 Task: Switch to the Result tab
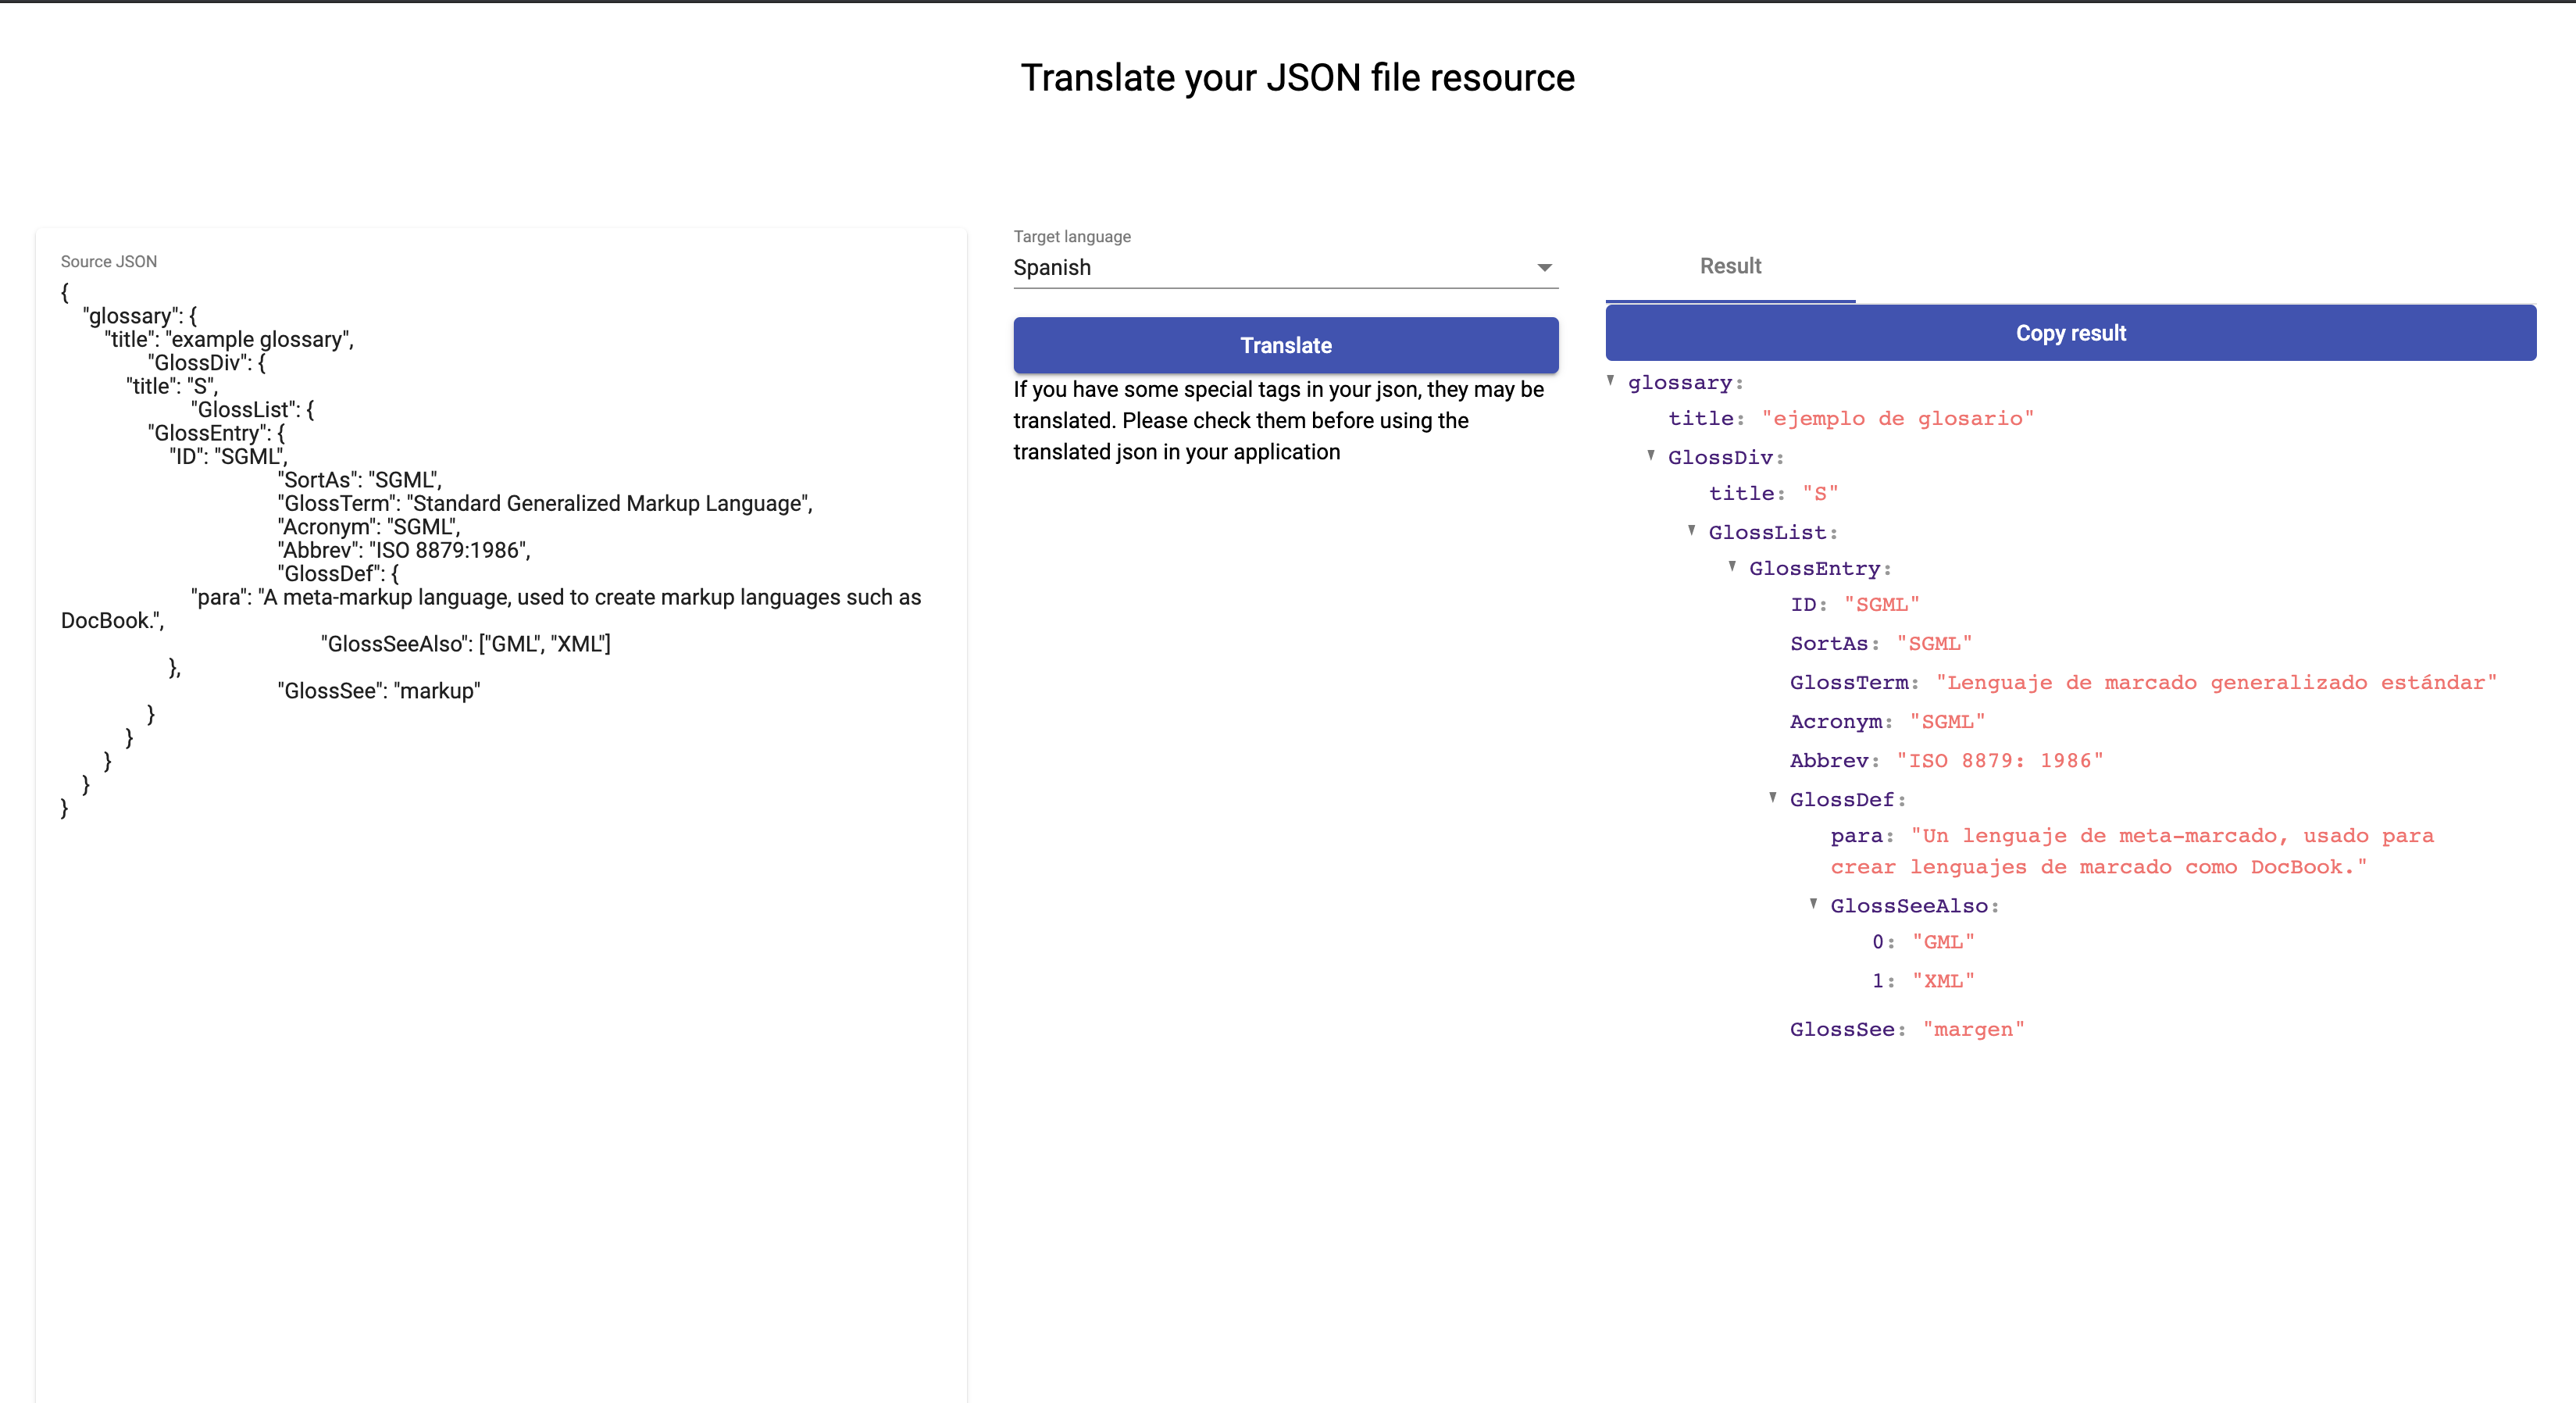tap(1729, 266)
